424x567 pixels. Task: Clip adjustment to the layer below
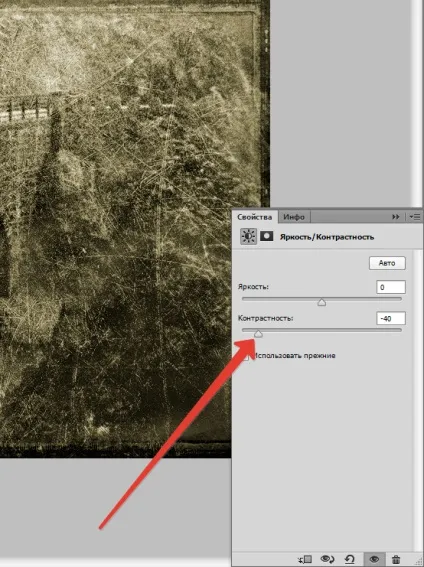pos(305,559)
